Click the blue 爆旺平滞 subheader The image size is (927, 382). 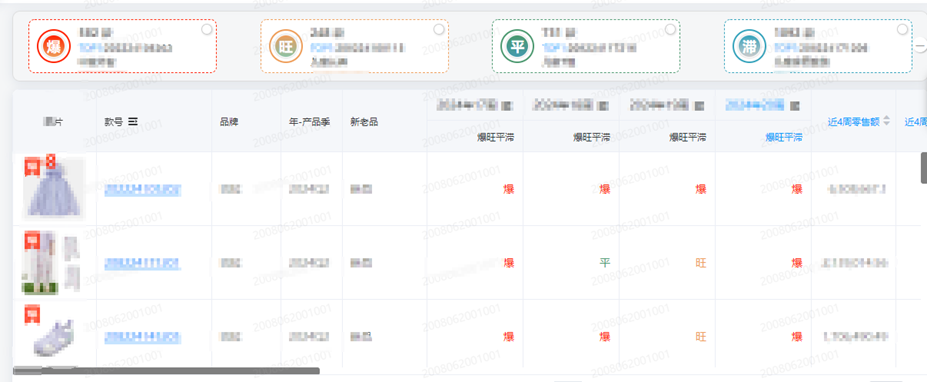tap(784, 137)
